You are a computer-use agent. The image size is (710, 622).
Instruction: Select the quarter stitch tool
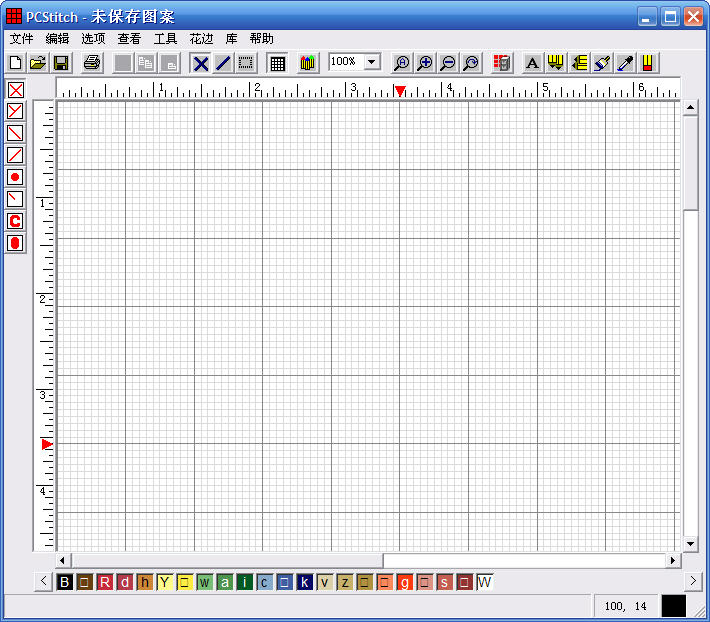click(15, 199)
